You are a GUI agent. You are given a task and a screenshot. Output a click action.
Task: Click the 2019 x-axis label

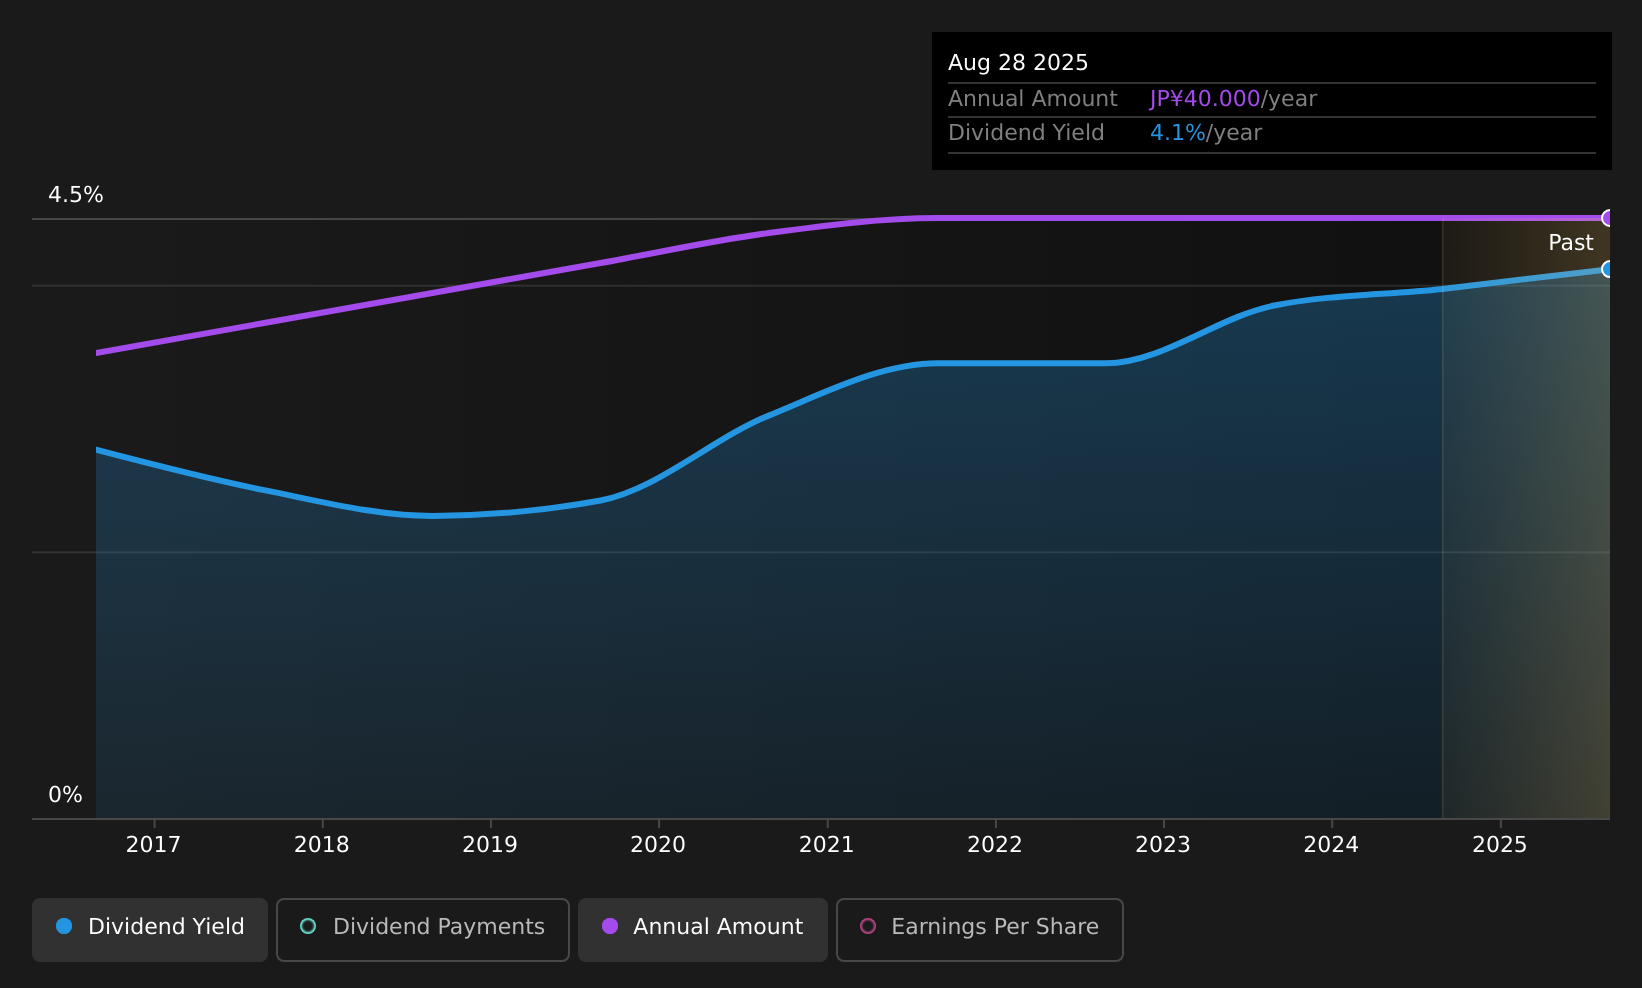click(490, 845)
